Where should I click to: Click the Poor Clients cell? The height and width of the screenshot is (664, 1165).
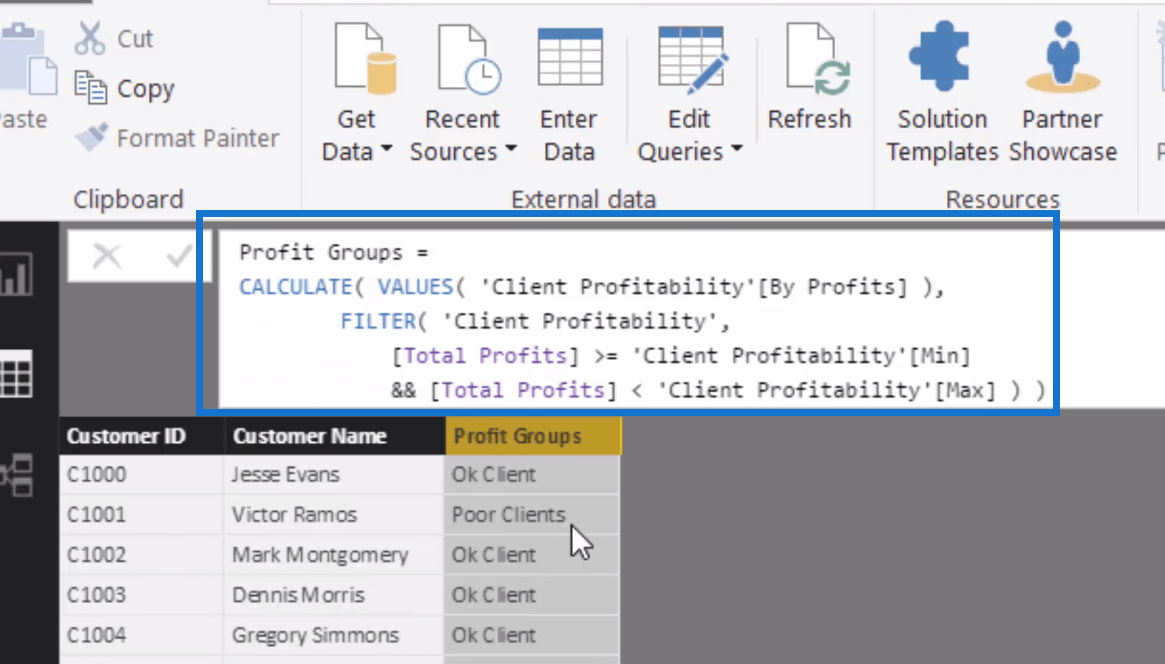click(532, 515)
